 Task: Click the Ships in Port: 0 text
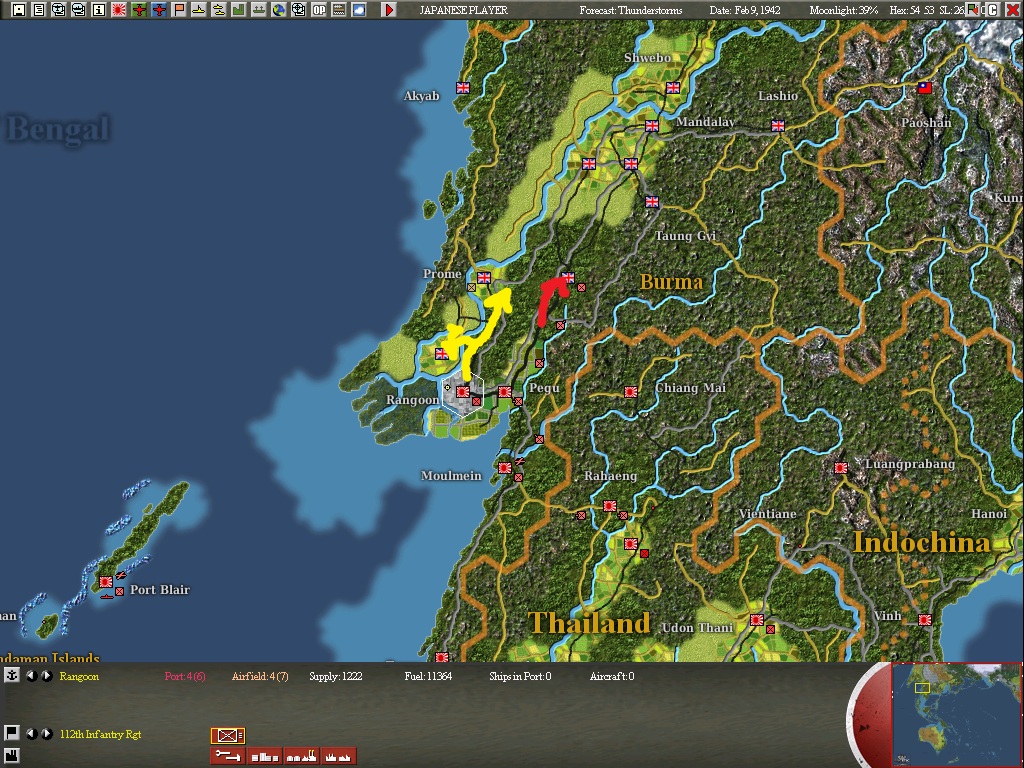[x=520, y=676]
